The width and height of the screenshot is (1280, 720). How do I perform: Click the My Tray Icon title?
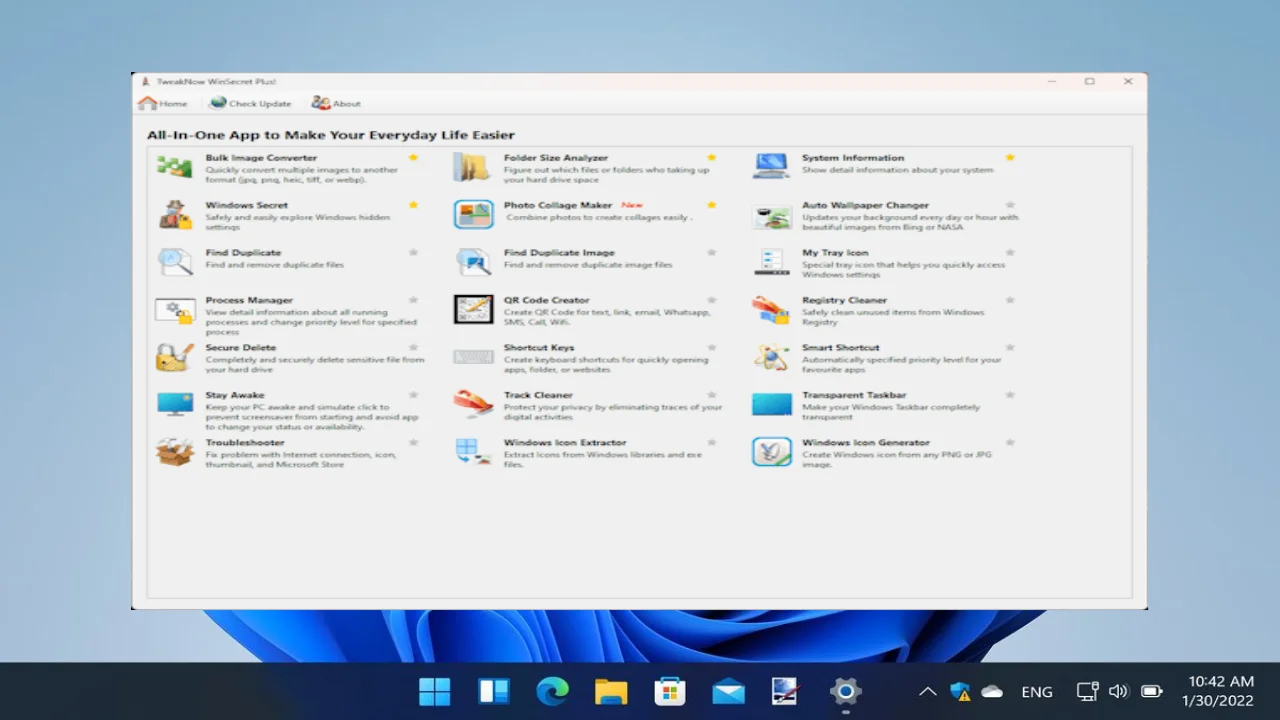(x=835, y=253)
